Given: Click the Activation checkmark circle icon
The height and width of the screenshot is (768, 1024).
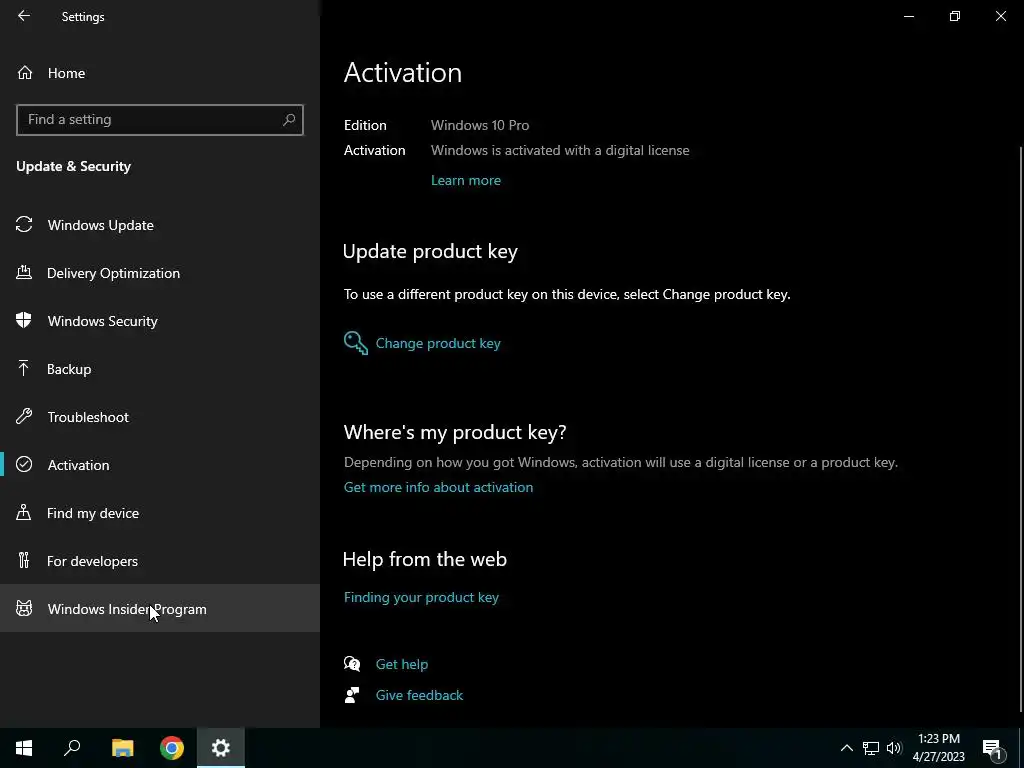Looking at the screenshot, I should [x=24, y=464].
